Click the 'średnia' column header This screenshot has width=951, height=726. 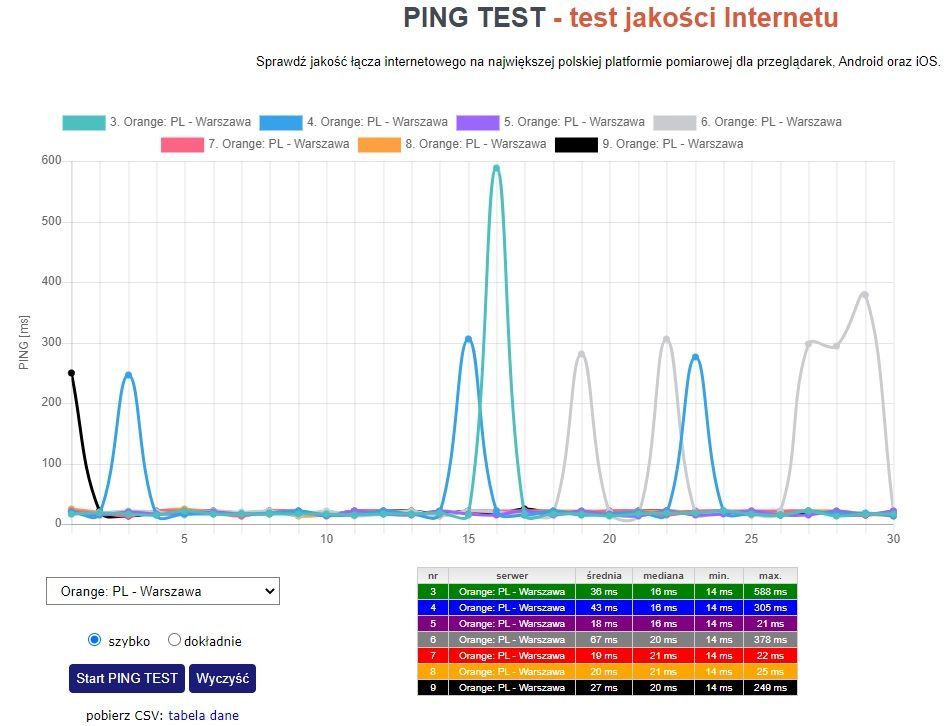tap(603, 576)
